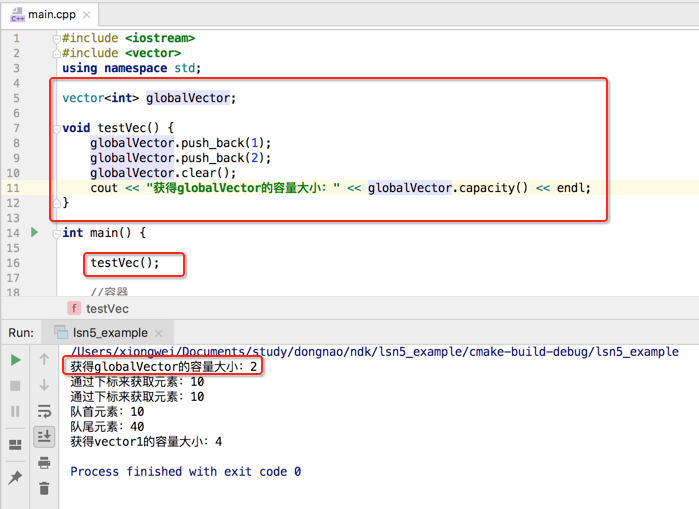This screenshot has width=699, height=509.
Task: Click the Up the Stack Trace arrow
Action: 44,359
